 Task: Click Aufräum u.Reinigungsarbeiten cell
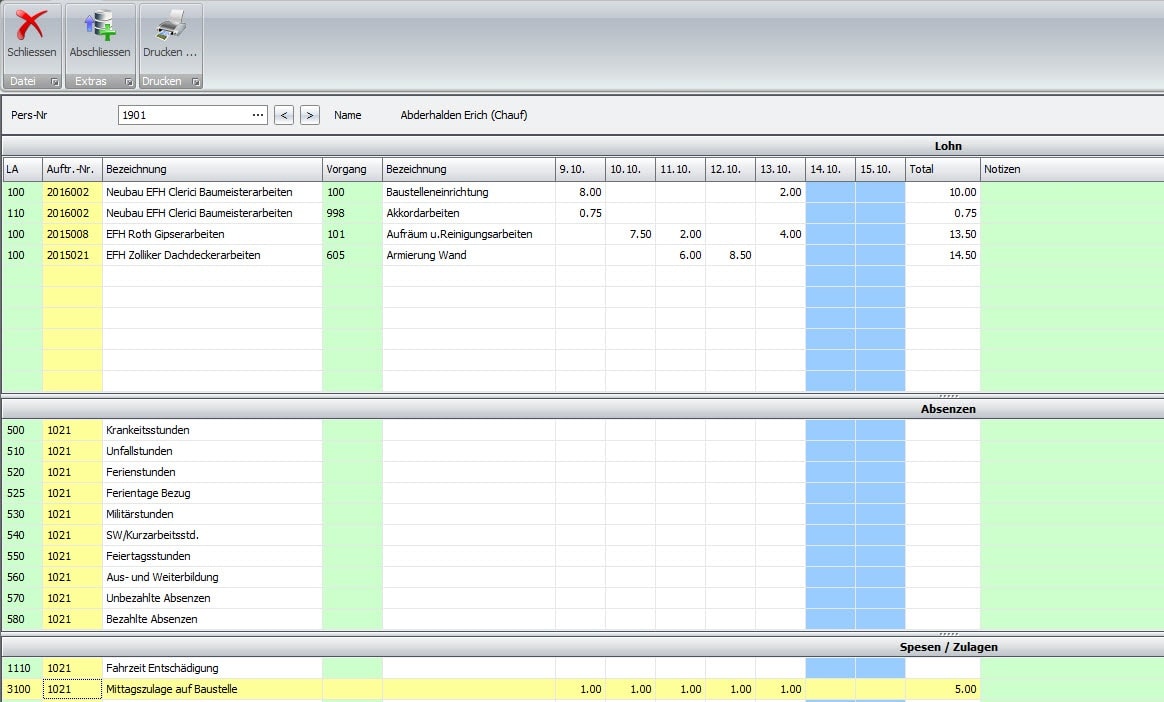click(x=468, y=234)
